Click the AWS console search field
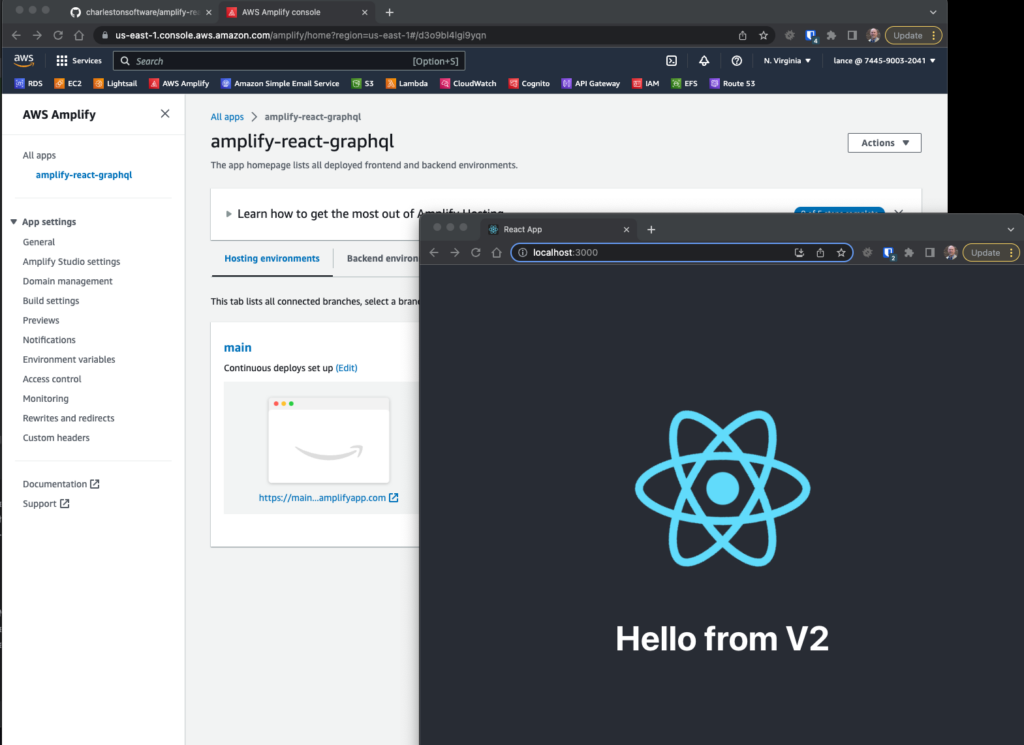The image size is (1024, 745). tap(270, 61)
